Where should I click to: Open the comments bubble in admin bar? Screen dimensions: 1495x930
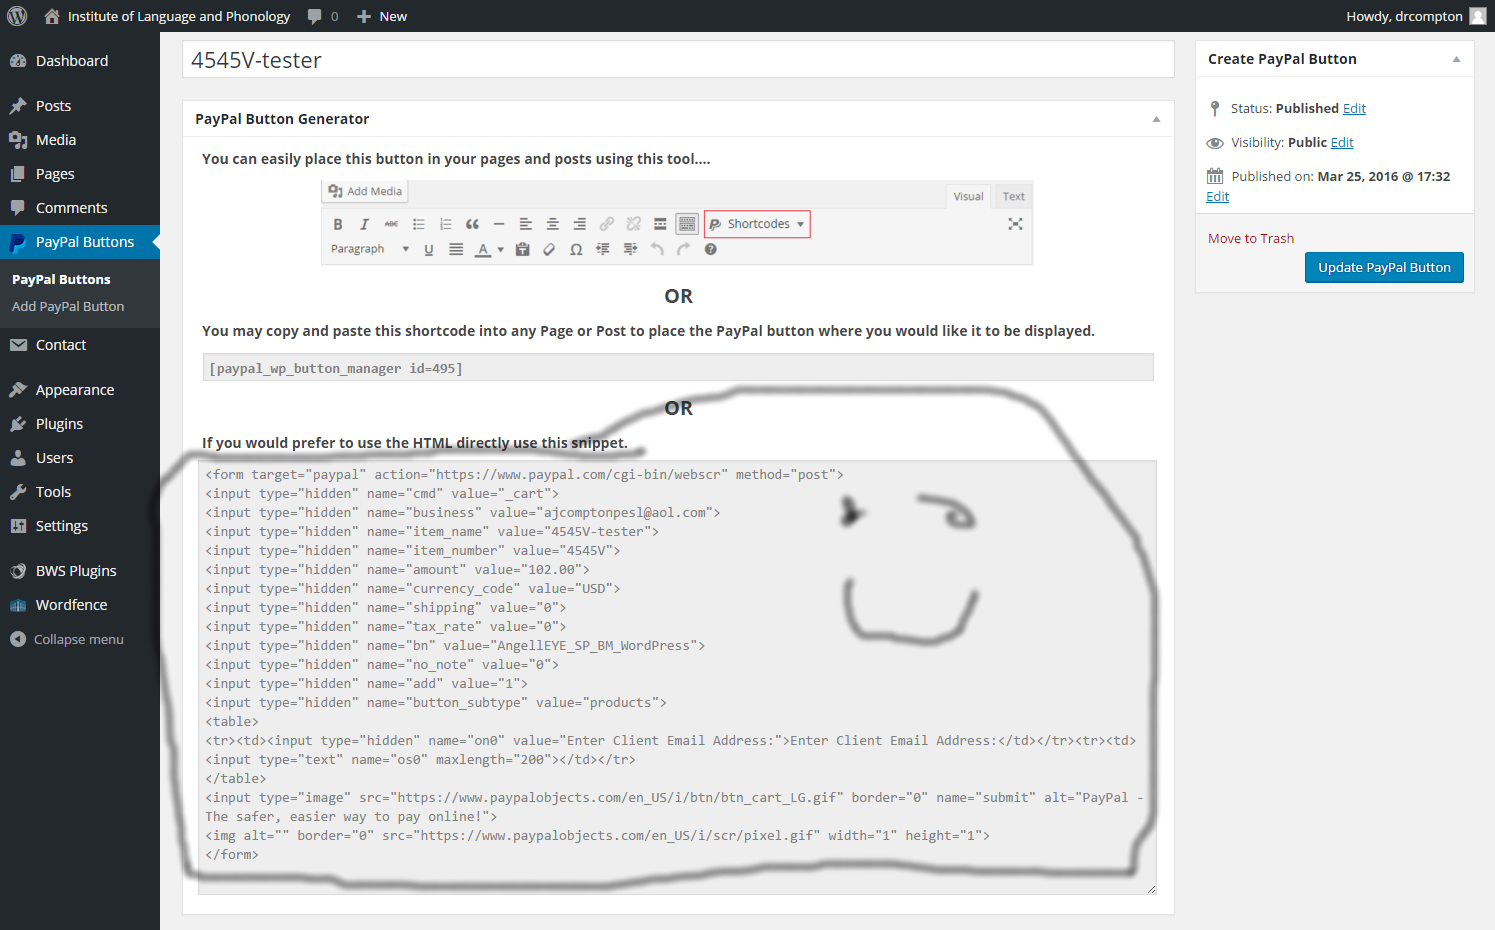(x=323, y=16)
